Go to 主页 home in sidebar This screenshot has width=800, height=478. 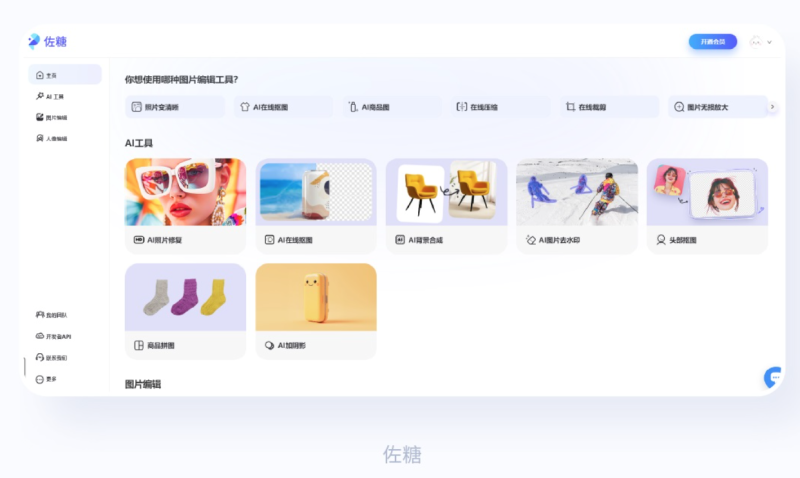coord(65,74)
